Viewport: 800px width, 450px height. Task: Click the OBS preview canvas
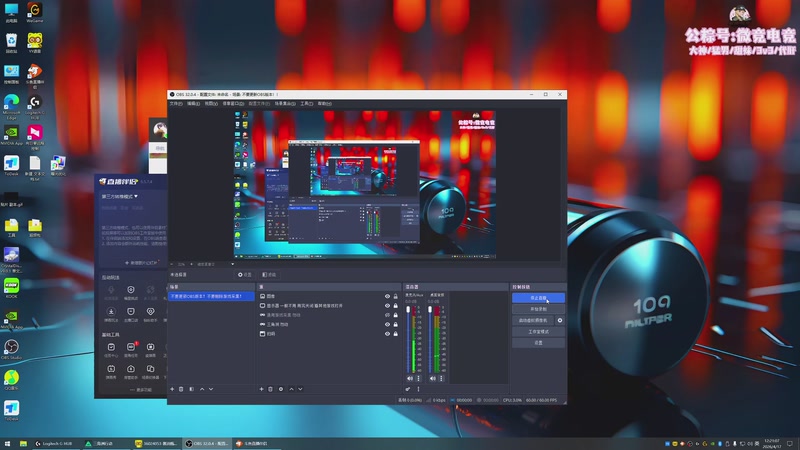tap(365, 184)
